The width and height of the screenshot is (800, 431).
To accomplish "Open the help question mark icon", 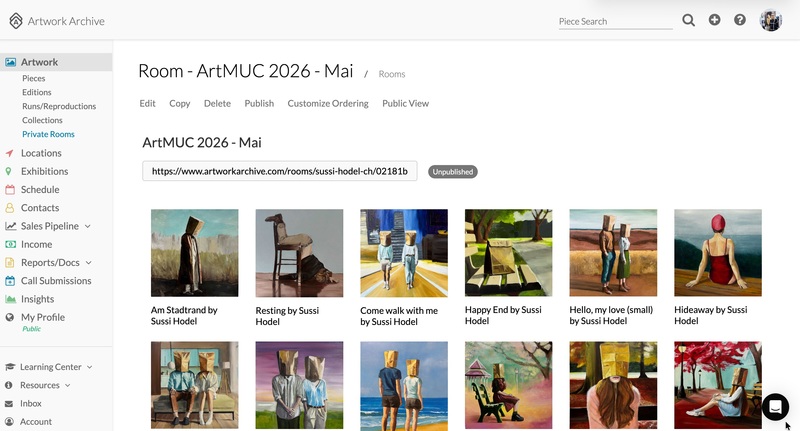I will click(740, 20).
